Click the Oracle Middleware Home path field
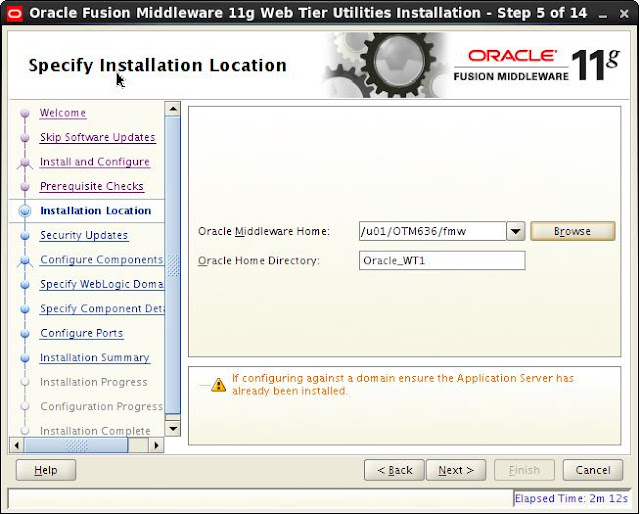This screenshot has width=640, height=514. pyautogui.click(x=433, y=231)
